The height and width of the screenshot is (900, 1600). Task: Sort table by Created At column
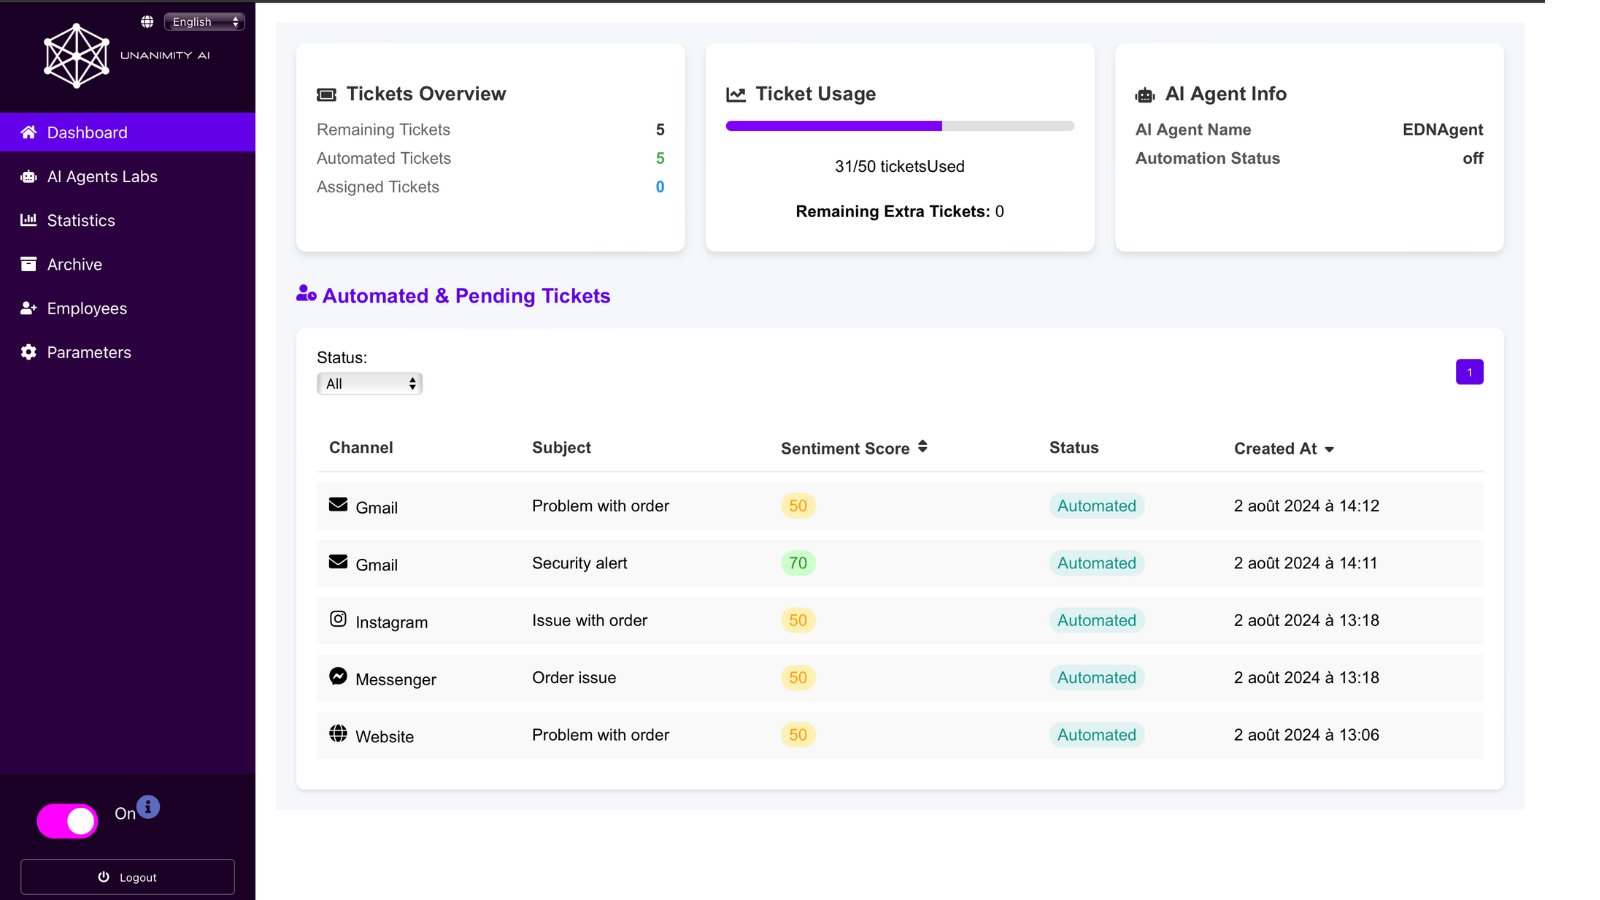pyautogui.click(x=1285, y=448)
